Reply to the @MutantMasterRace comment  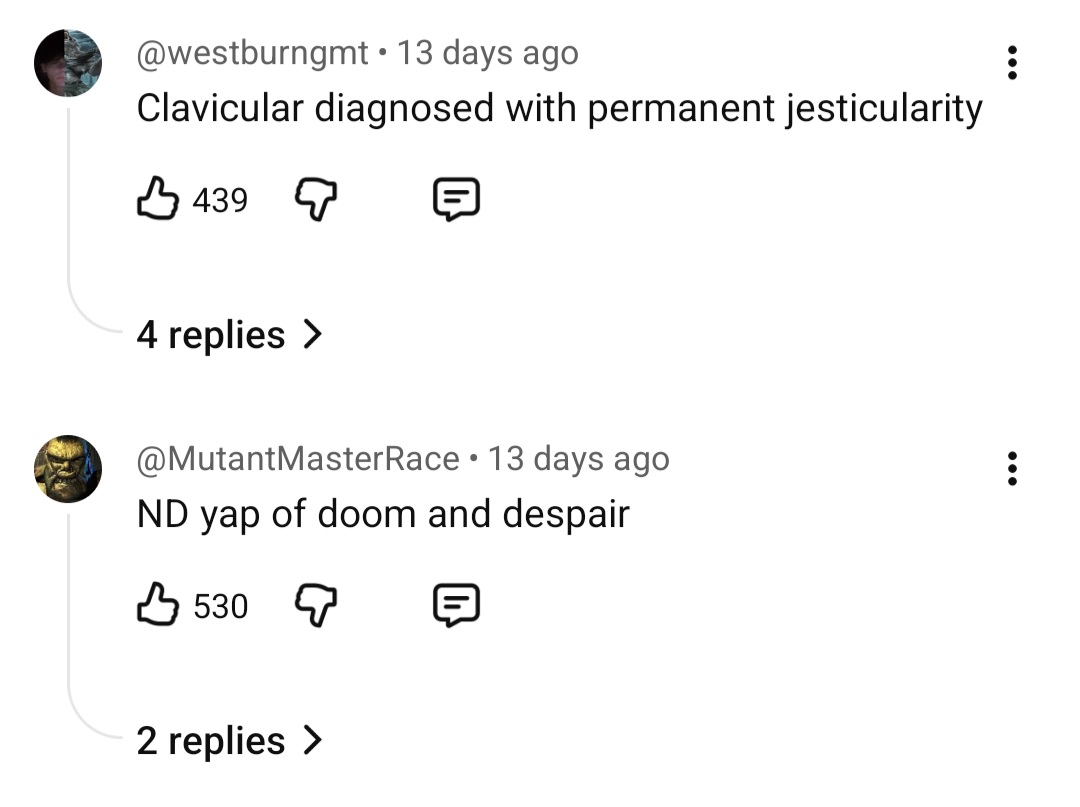[456, 606]
